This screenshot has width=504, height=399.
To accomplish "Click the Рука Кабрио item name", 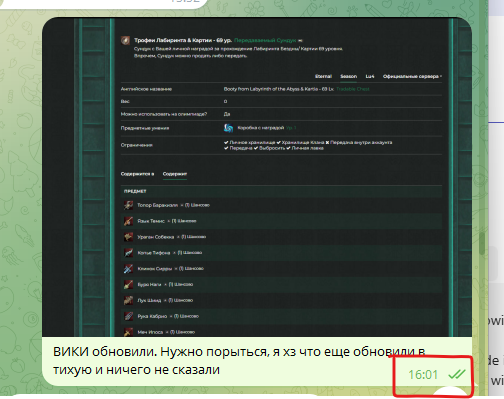I will point(152,316).
